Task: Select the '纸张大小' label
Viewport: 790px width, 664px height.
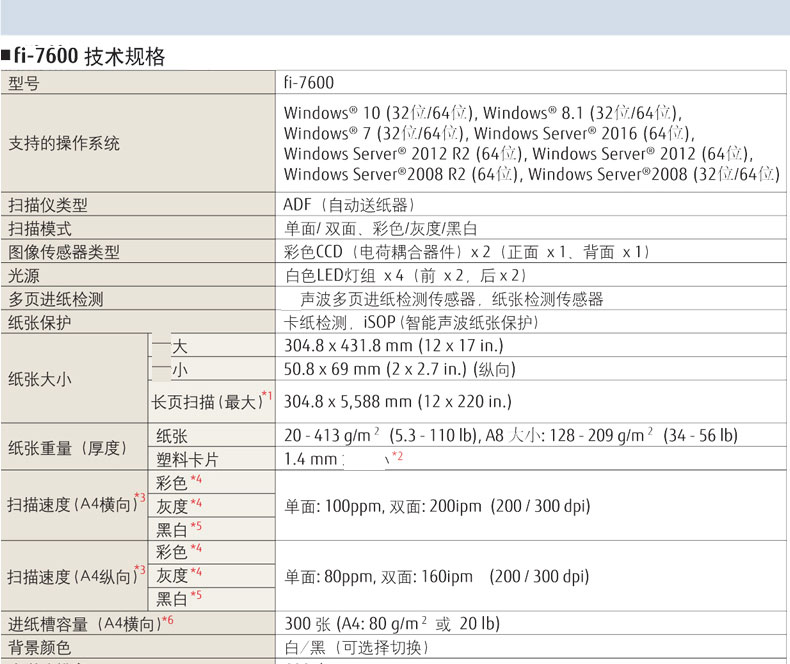Action: tap(40, 379)
